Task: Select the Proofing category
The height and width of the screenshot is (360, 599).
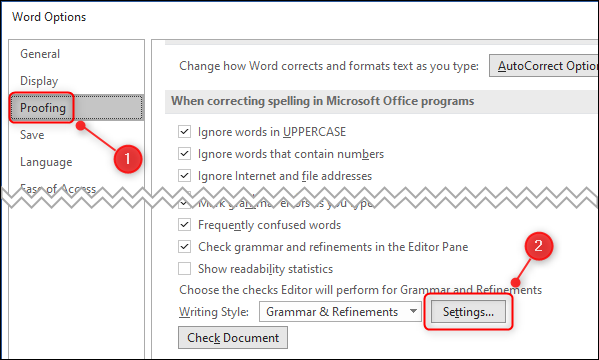Action: click(77, 108)
